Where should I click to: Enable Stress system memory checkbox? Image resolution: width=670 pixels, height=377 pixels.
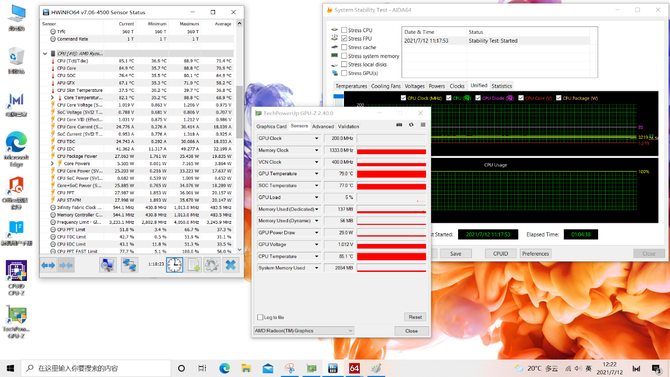click(x=344, y=56)
